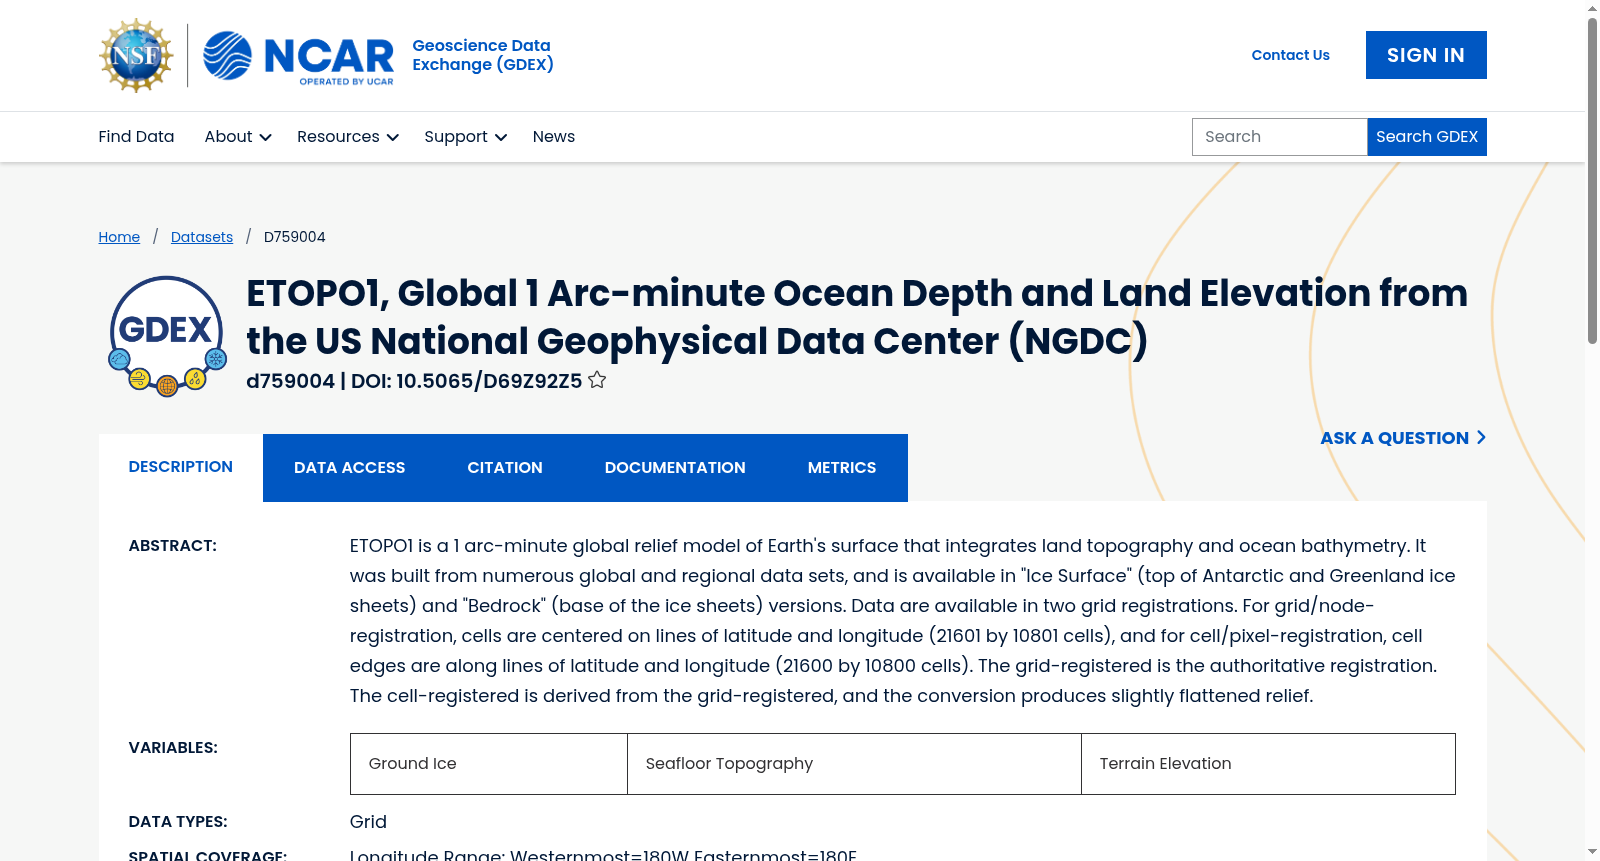Image resolution: width=1600 pixels, height=861 pixels.
Task: Select the DESCRIPTION tab
Action: (x=181, y=467)
